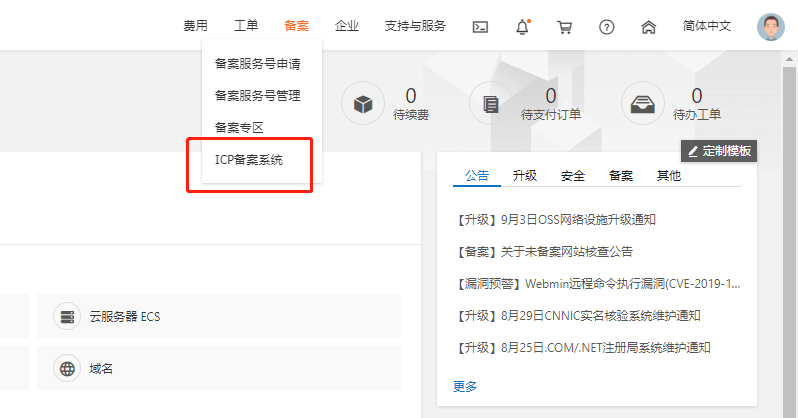Open the 简体中文 language selector

tap(706, 25)
